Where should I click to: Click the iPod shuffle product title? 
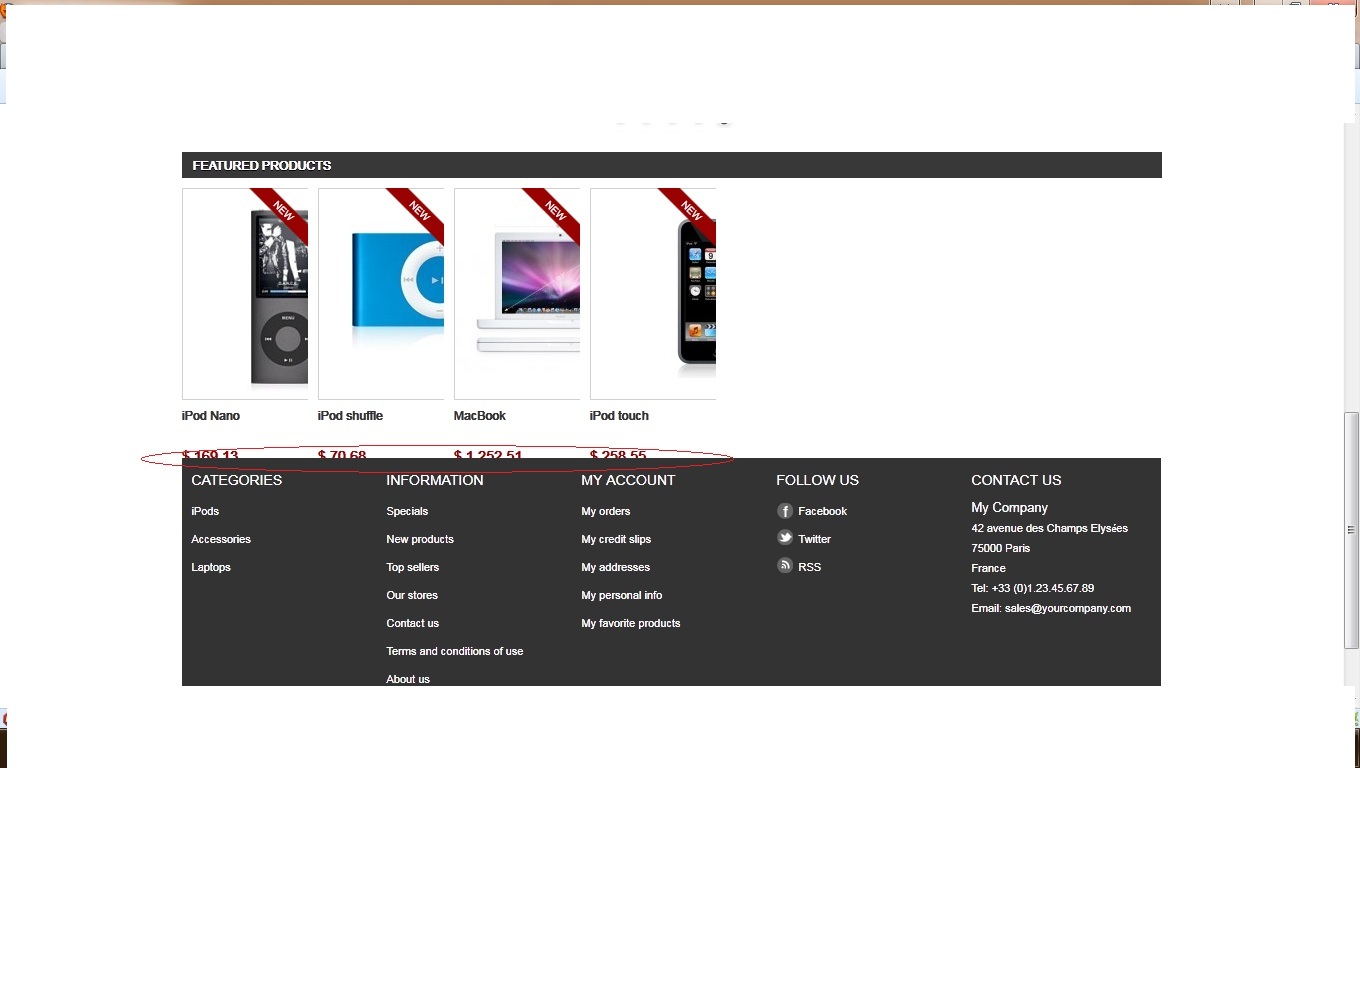click(x=350, y=416)
